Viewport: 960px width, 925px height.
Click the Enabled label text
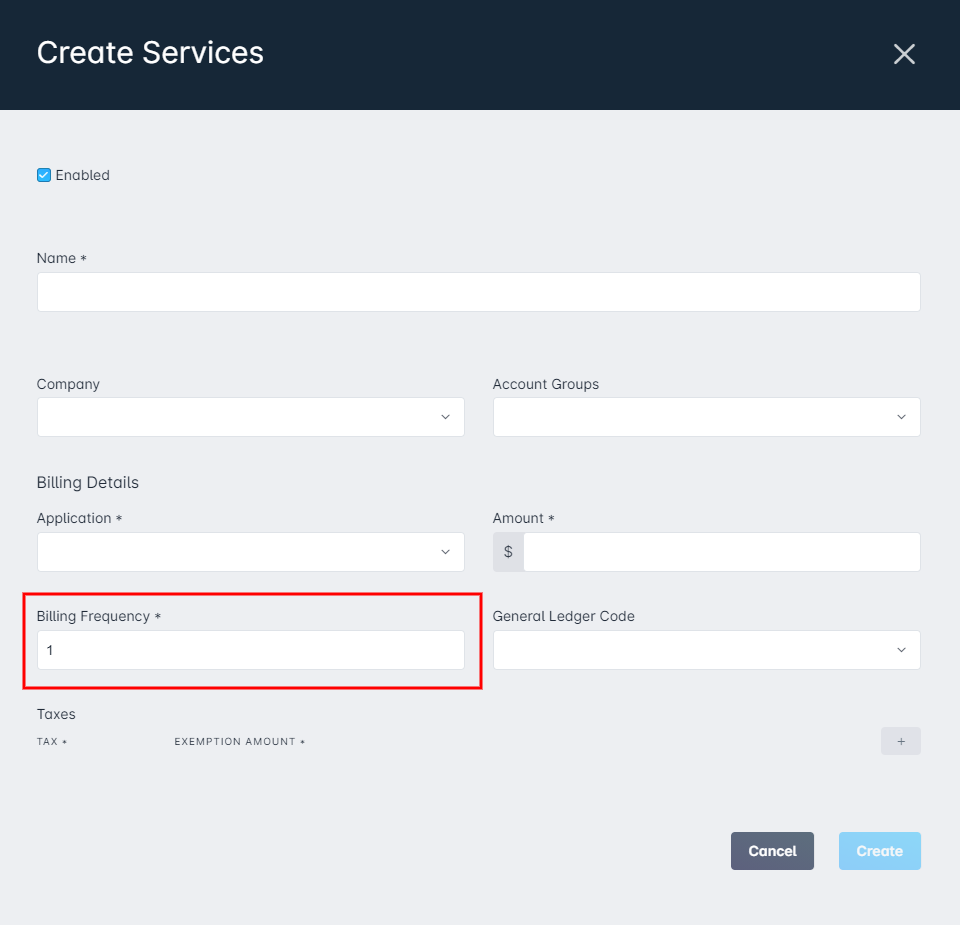(x=83, y=175)
